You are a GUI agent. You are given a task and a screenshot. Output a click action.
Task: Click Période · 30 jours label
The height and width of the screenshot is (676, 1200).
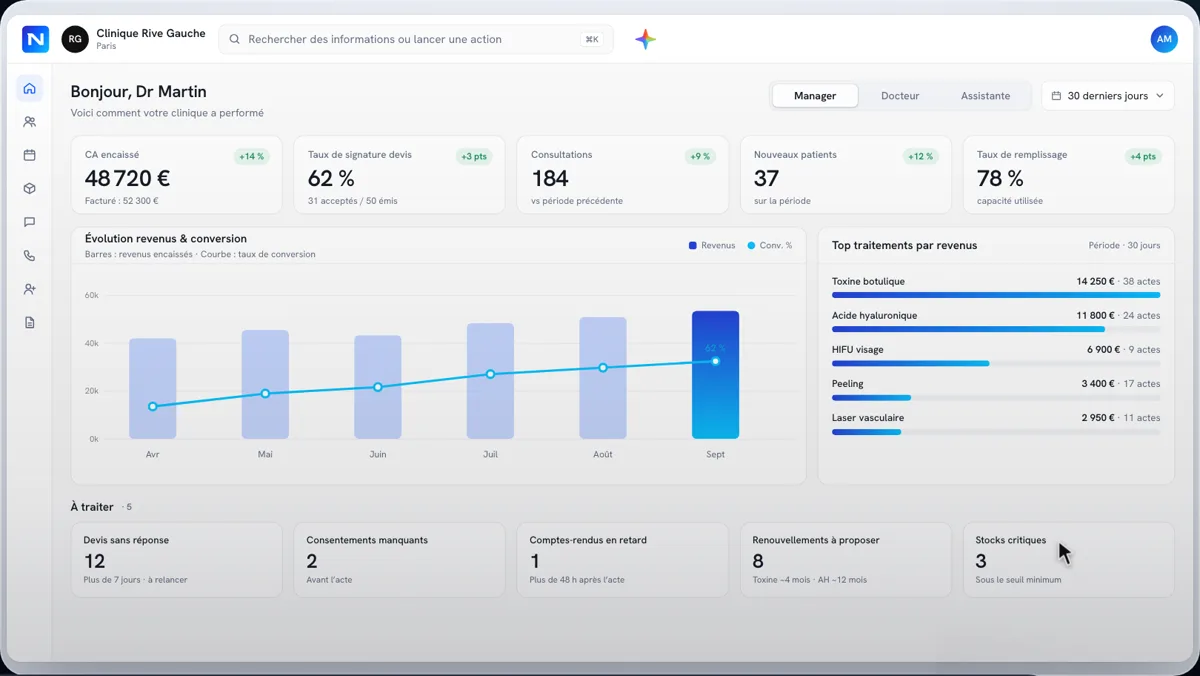(1124, 245)
